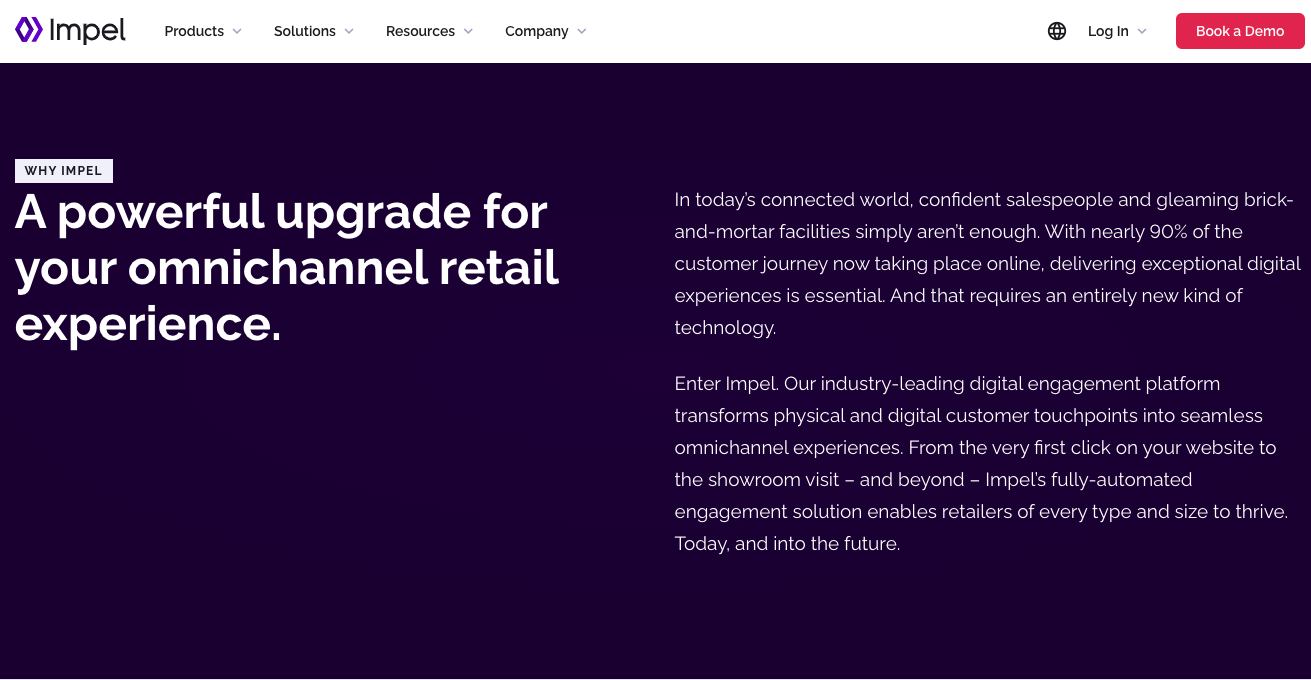Expand the chevron next to Company

(582, 31)
